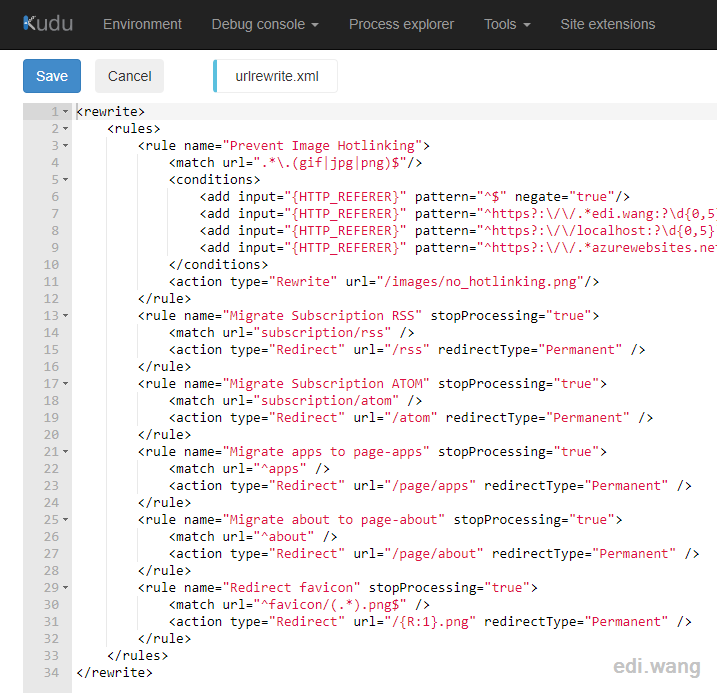Select line number 24 in the gutter
717x693 pixels.
coord(51,503)
